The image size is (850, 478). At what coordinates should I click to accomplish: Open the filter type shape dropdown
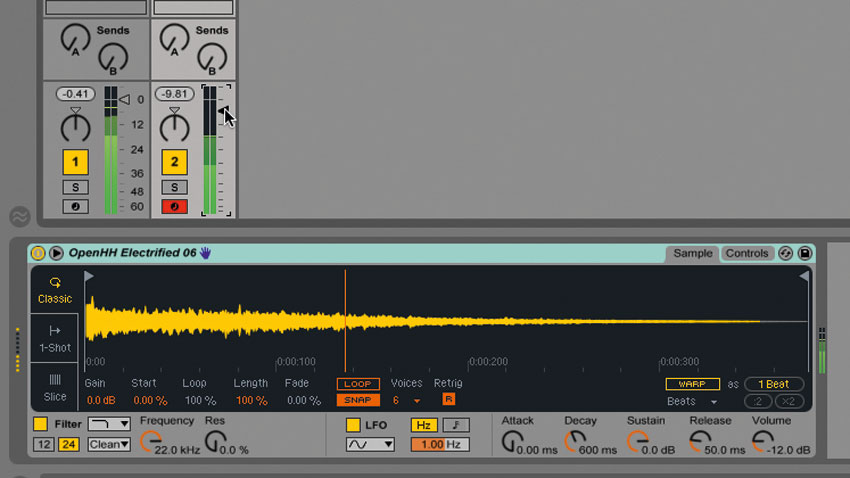(x=109, y=424)
